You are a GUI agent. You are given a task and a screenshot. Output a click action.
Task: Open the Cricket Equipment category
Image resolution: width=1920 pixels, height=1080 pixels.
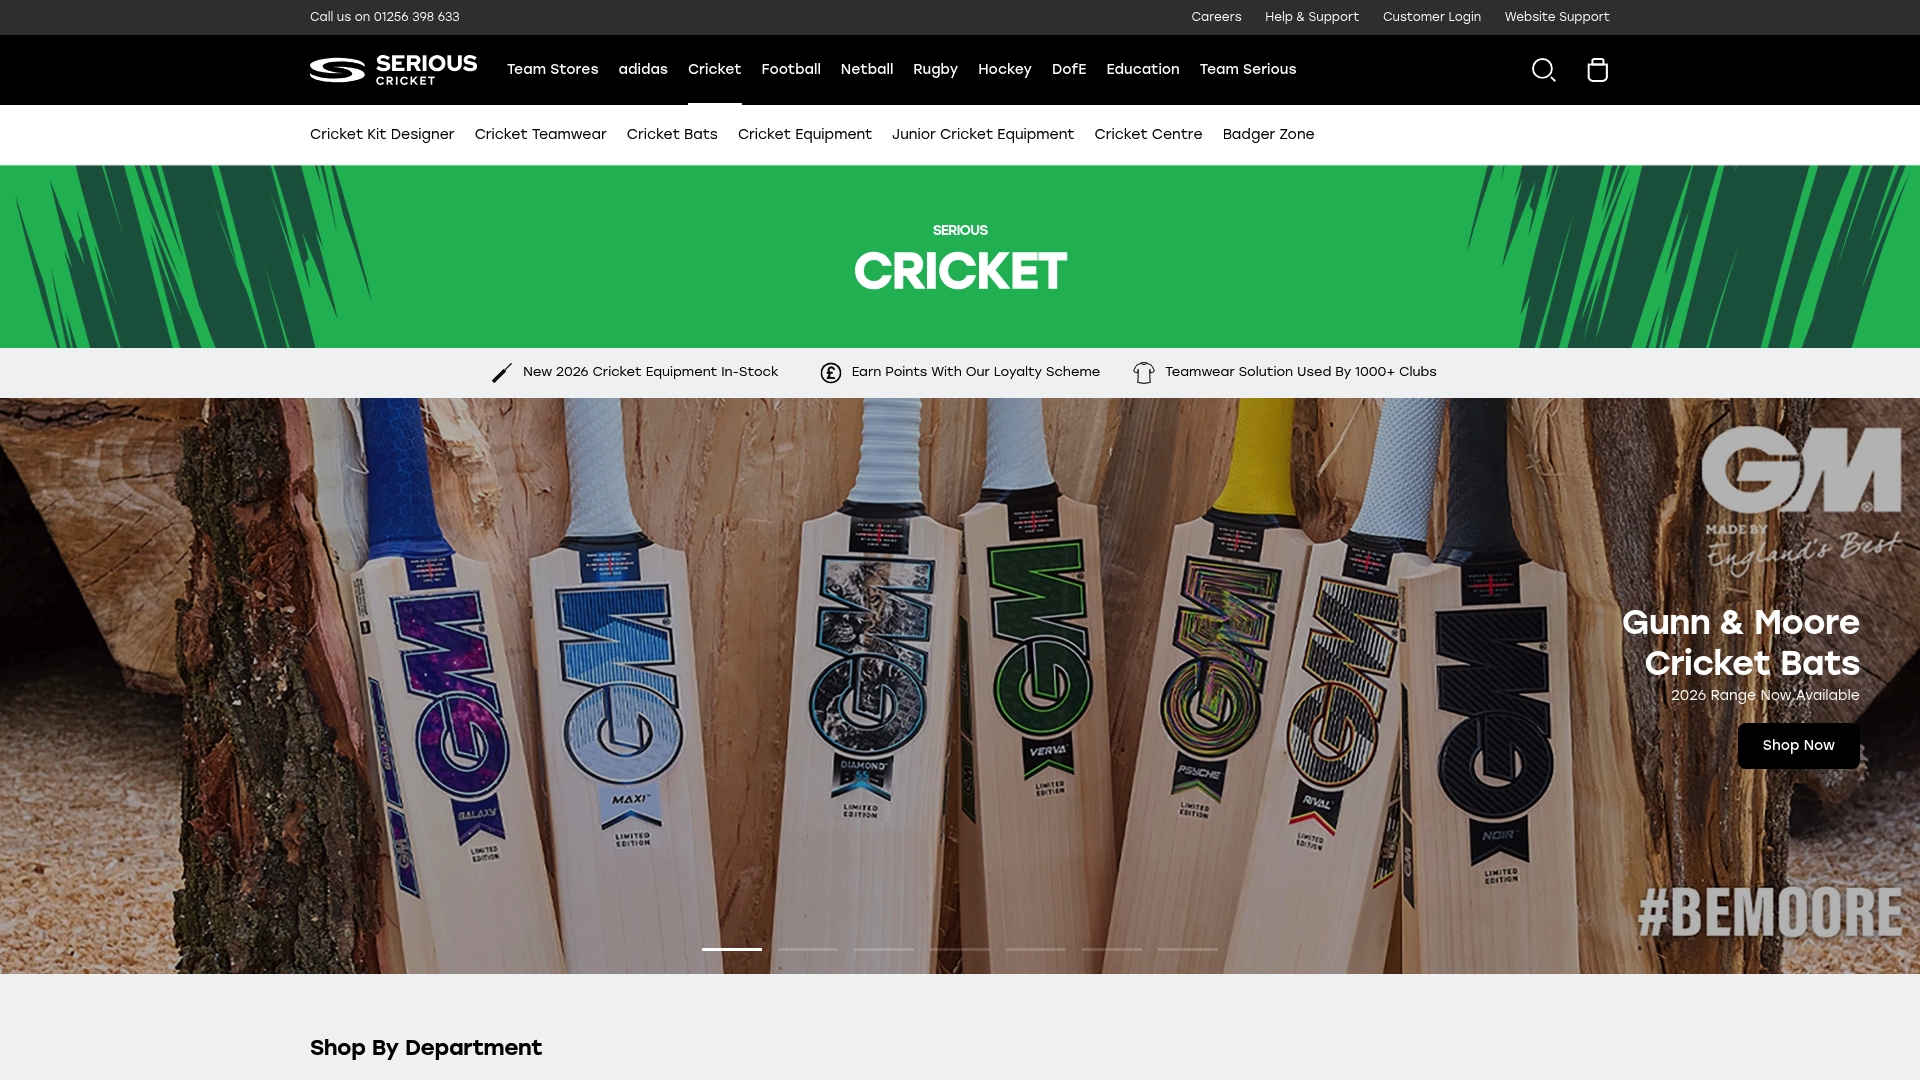[x=804, y=134]
